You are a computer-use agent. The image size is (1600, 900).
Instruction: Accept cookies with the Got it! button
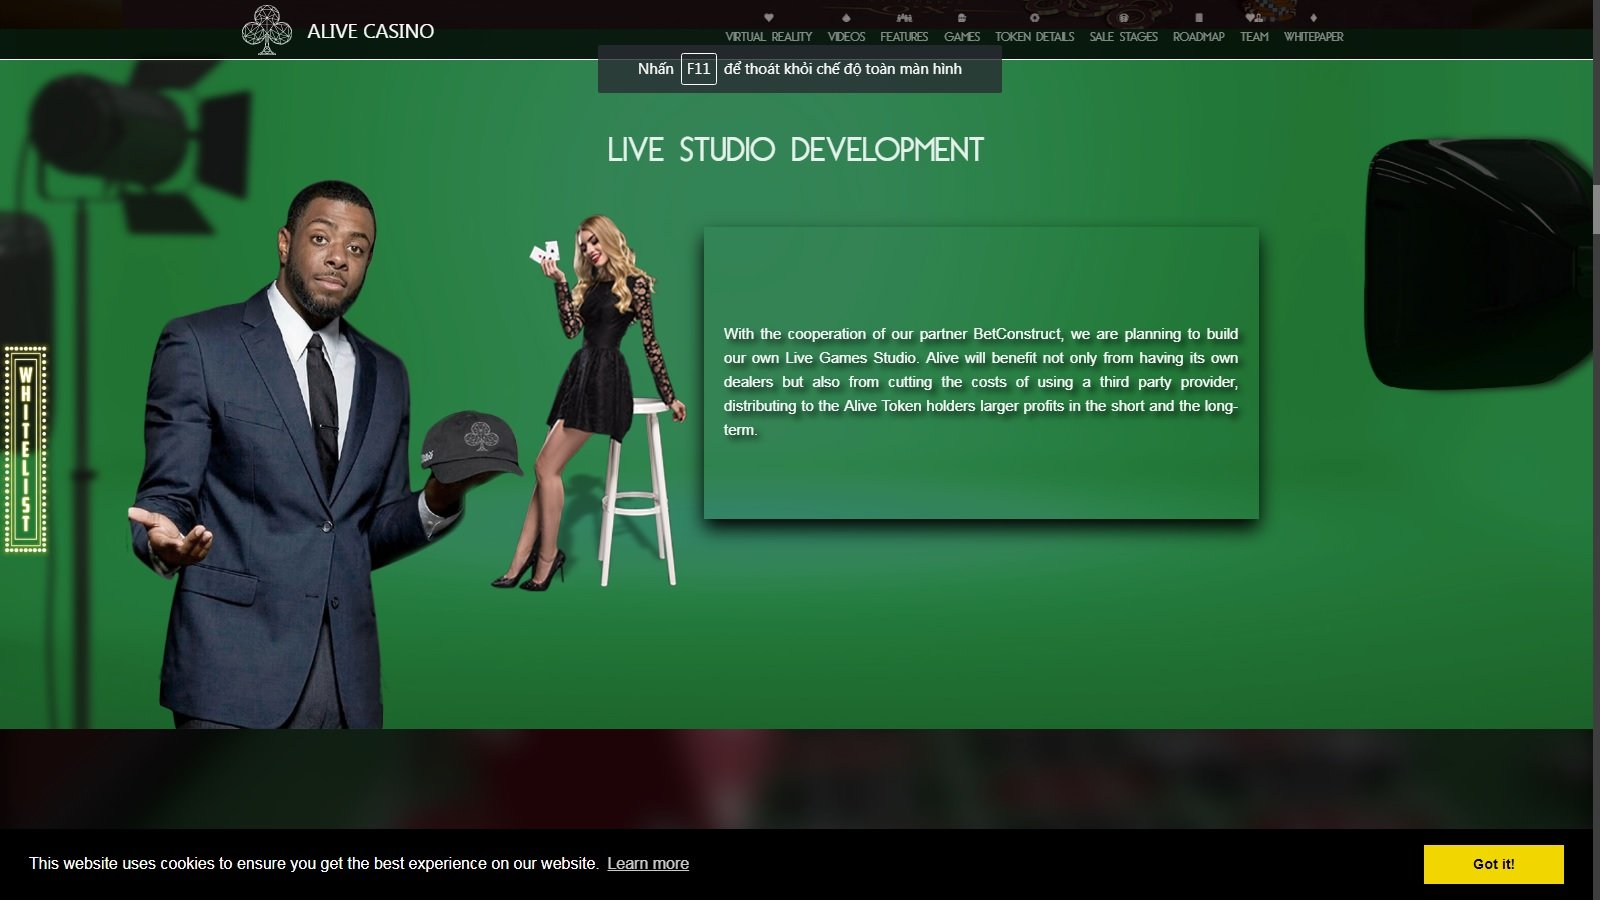[1493, 864]
